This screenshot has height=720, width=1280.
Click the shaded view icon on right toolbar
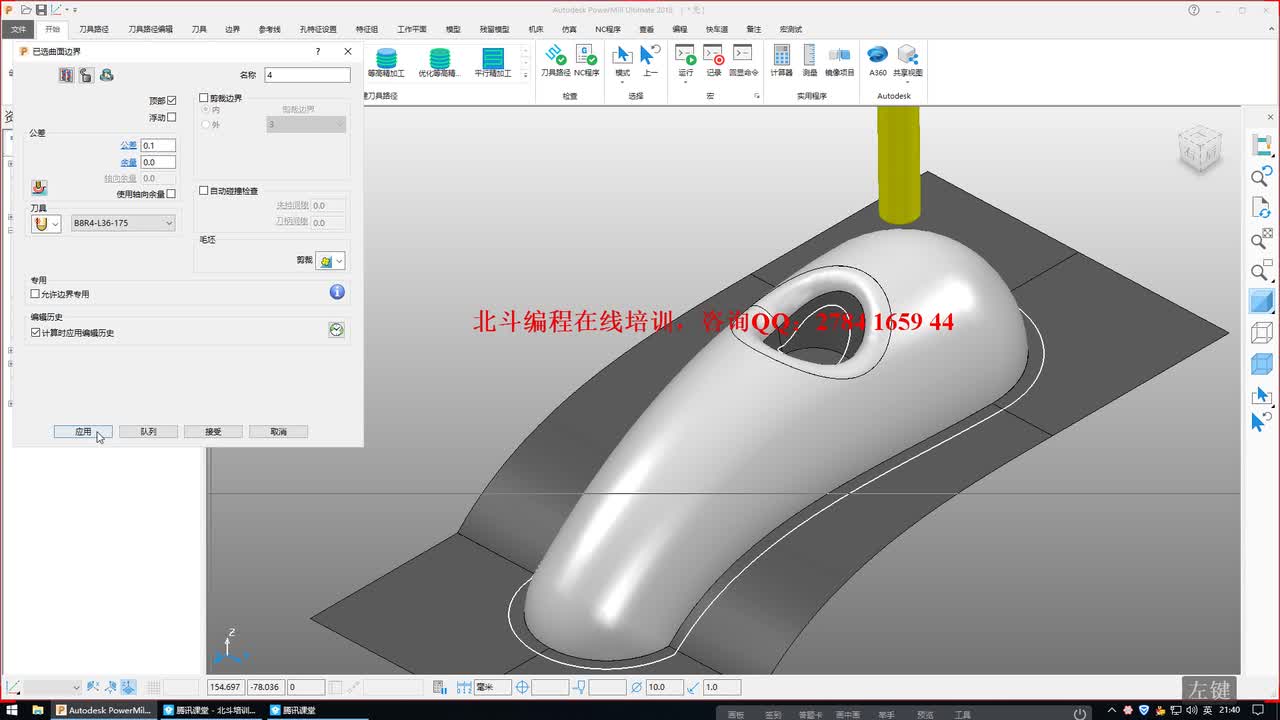tap(1262, 301)
